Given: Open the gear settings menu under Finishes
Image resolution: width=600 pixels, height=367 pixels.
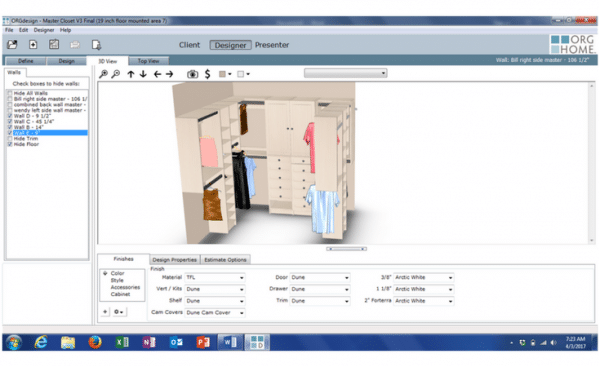Looking at the screenshot, I should (x=119, y=312).
